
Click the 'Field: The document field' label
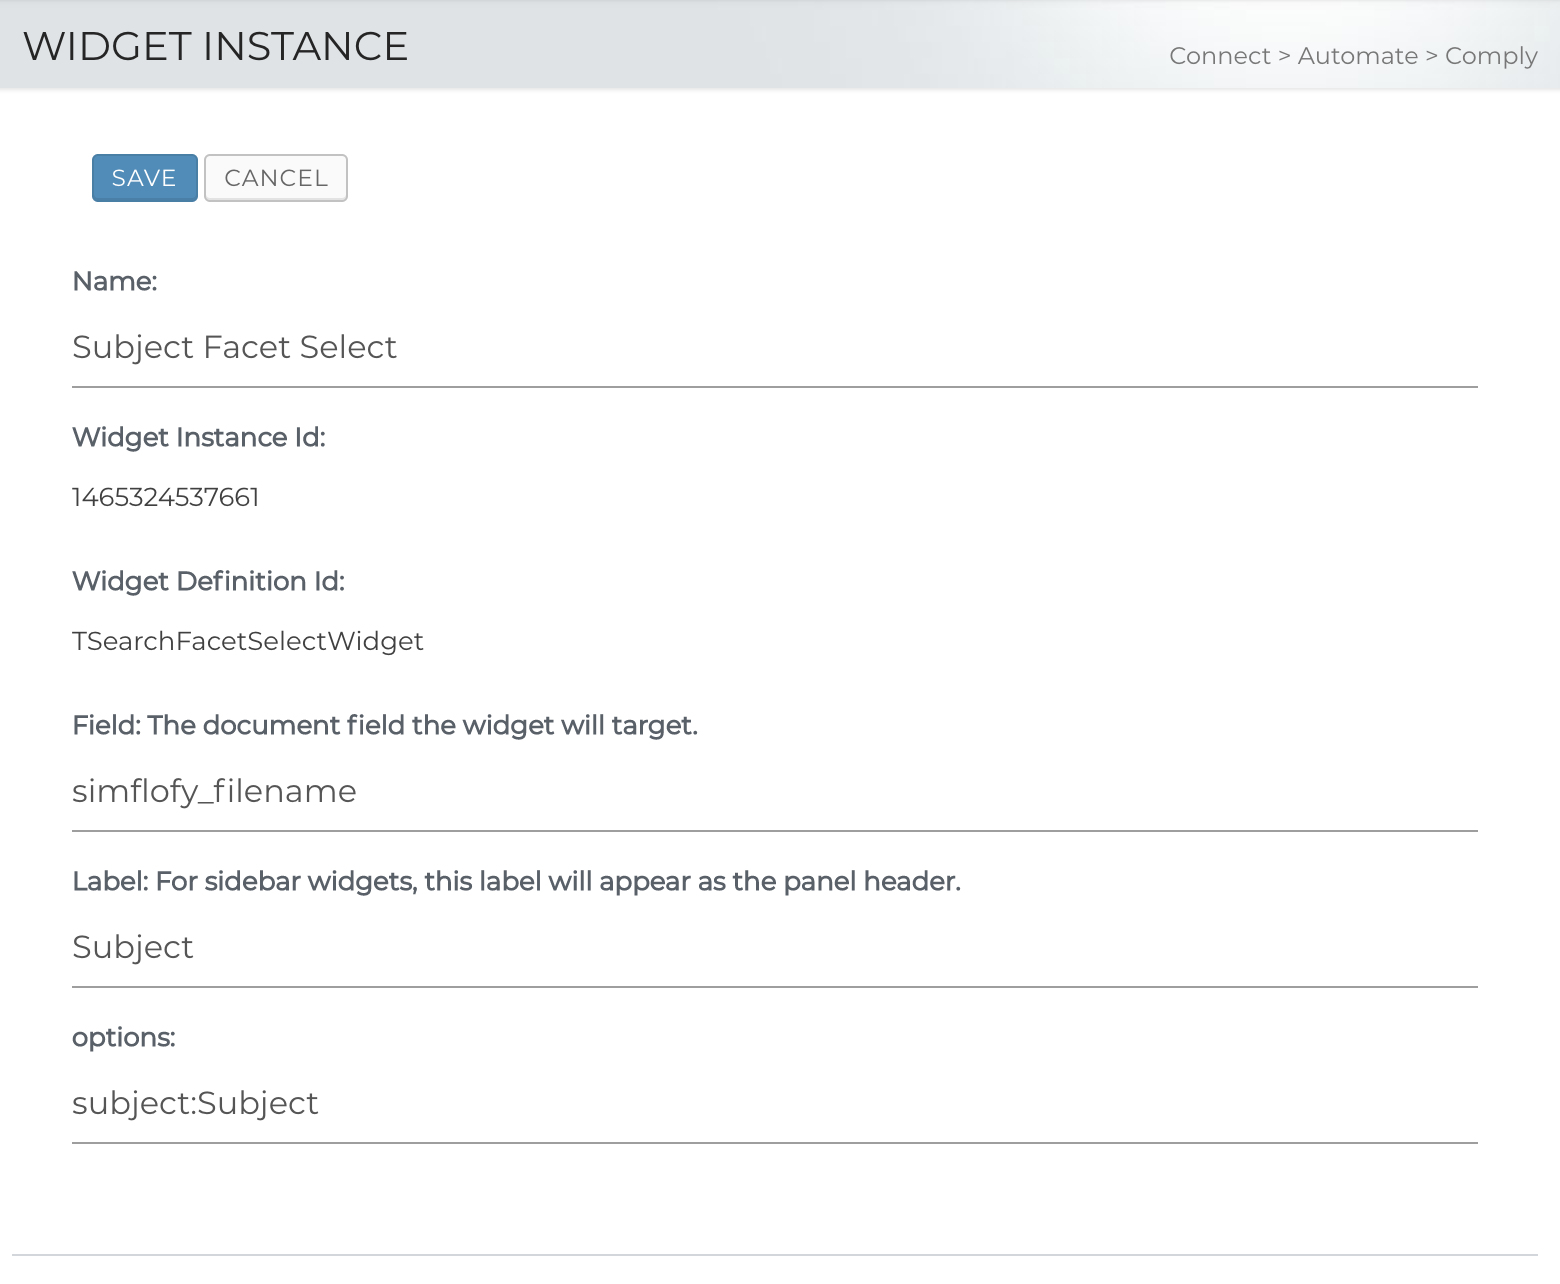coord(384,725)
